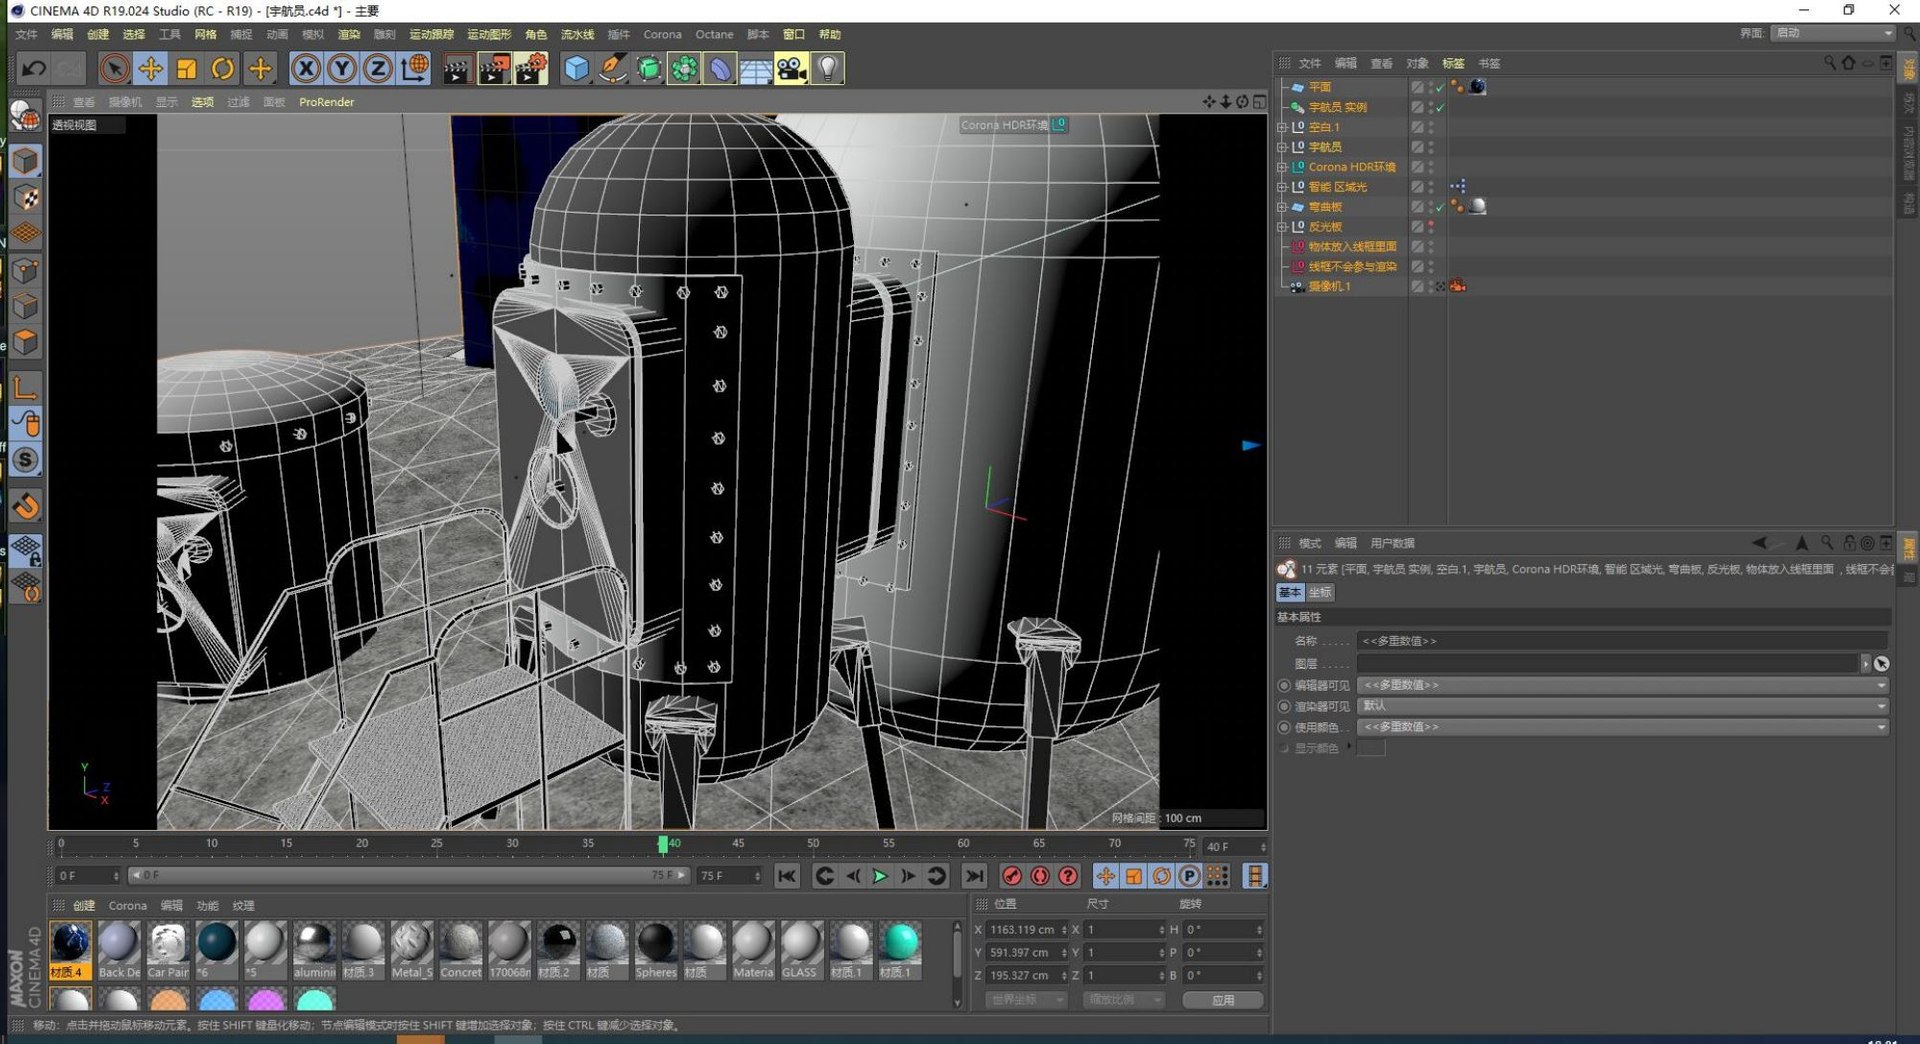Open the spline pen tool icon
Viewport: 1920px width, 1044px height.
tap(612, 68)
